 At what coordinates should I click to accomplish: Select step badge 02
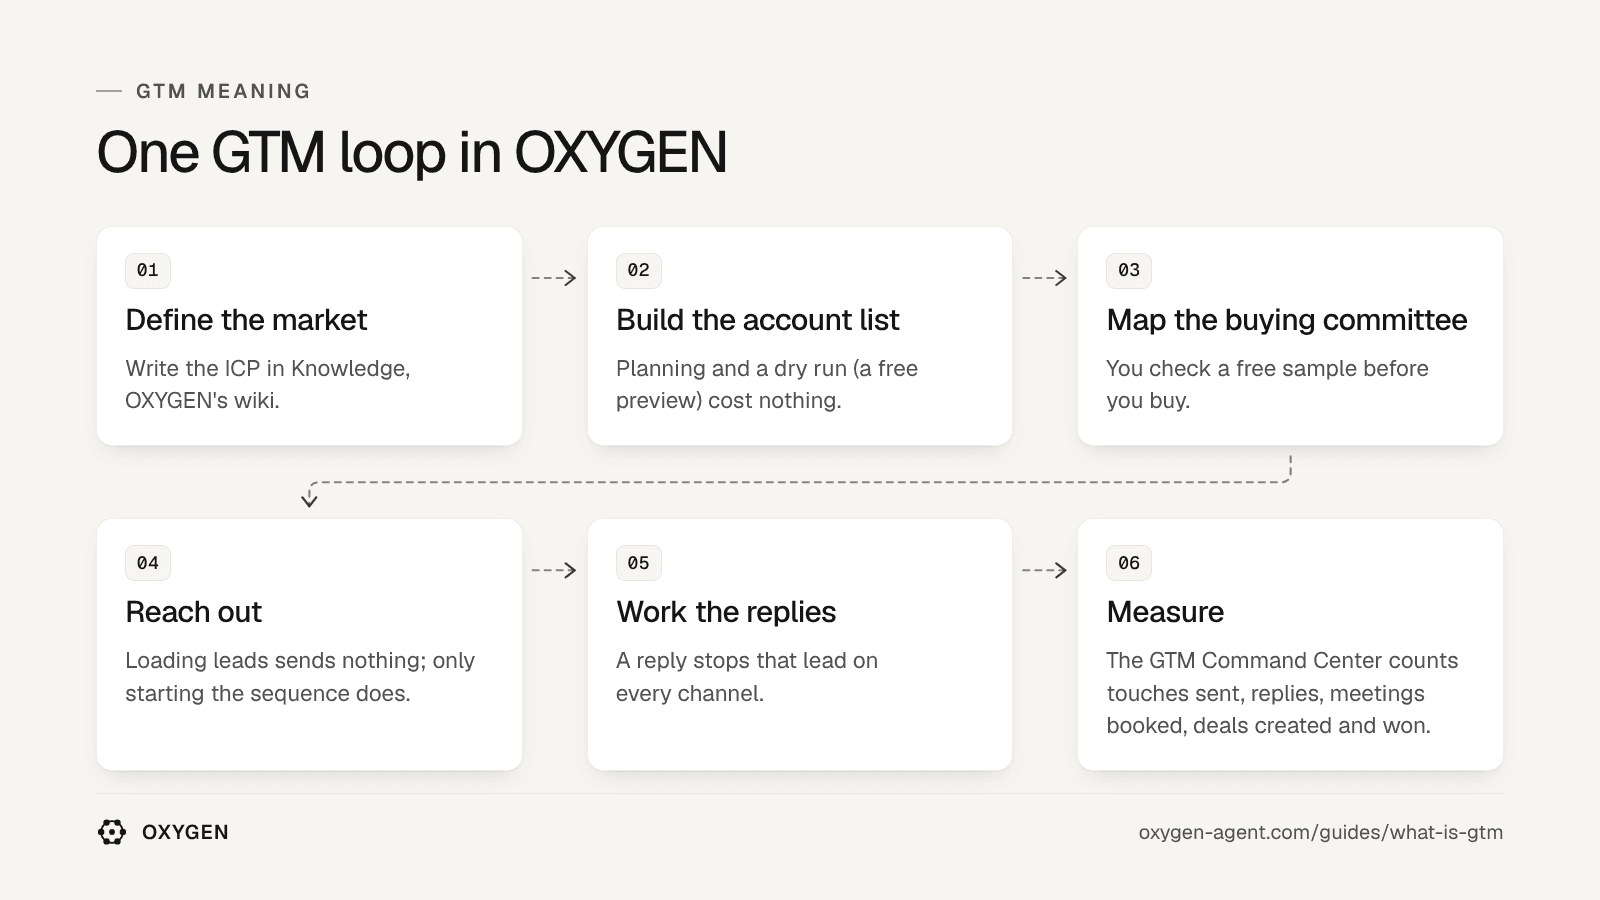pyautogui.click(x=639, y=270)
